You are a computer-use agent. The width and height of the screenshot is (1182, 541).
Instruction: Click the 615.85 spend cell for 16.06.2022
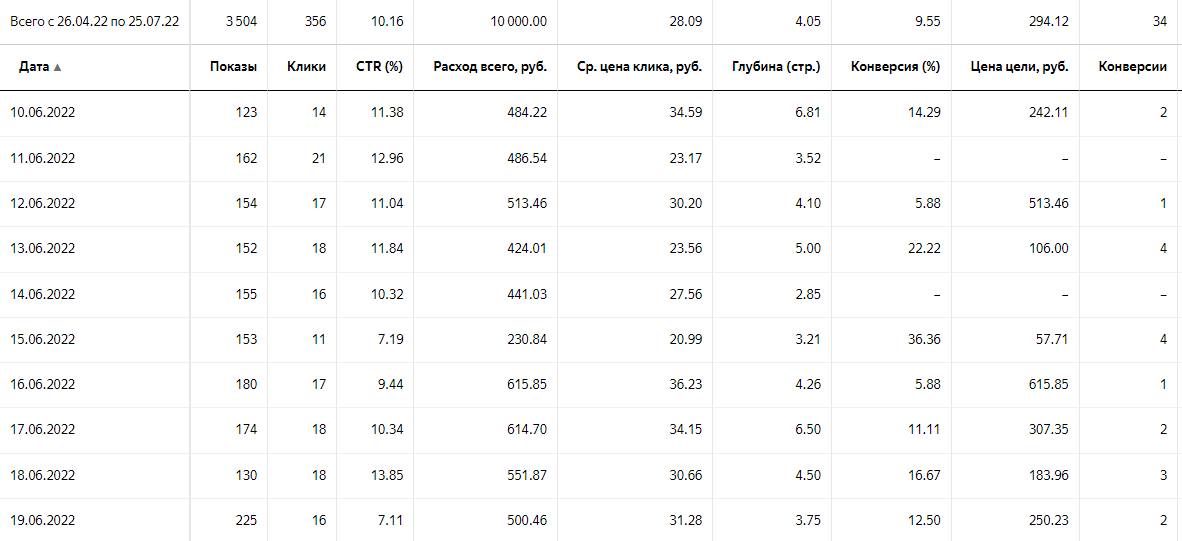pos(525,384)
